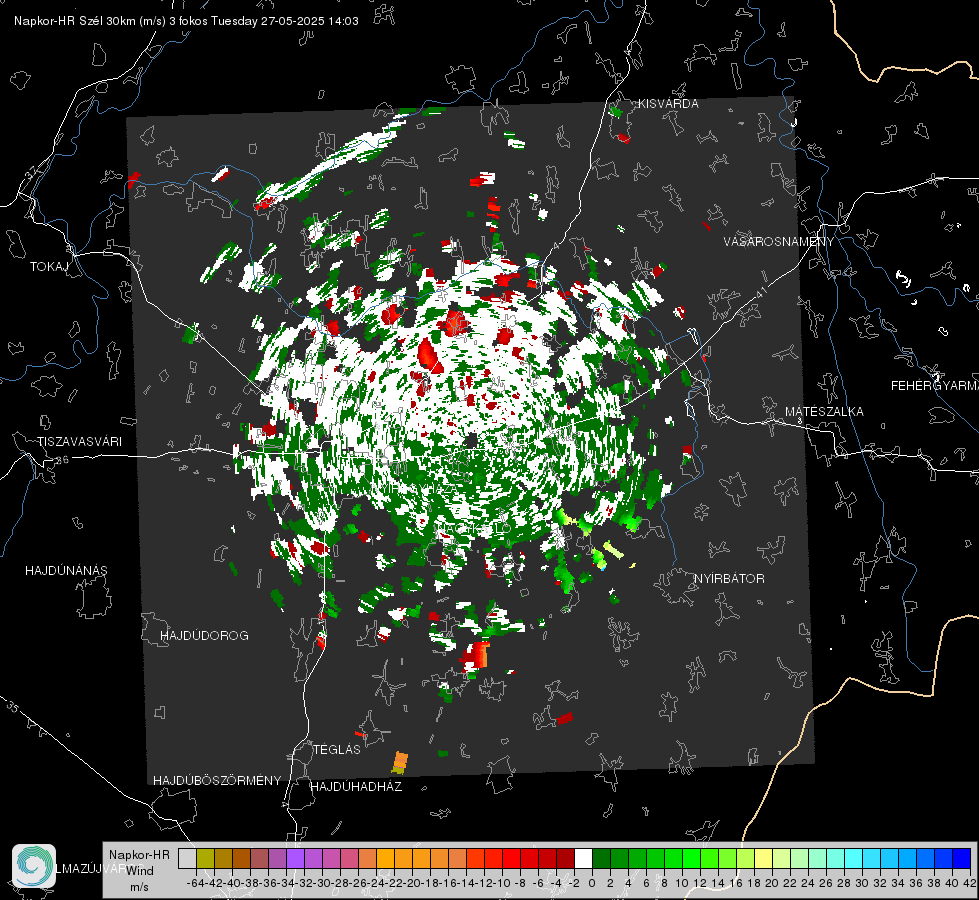The width and height of the screenshot is (979, 900).
Task: Click the Napkor-HR legend title
Action: (139, 855)
